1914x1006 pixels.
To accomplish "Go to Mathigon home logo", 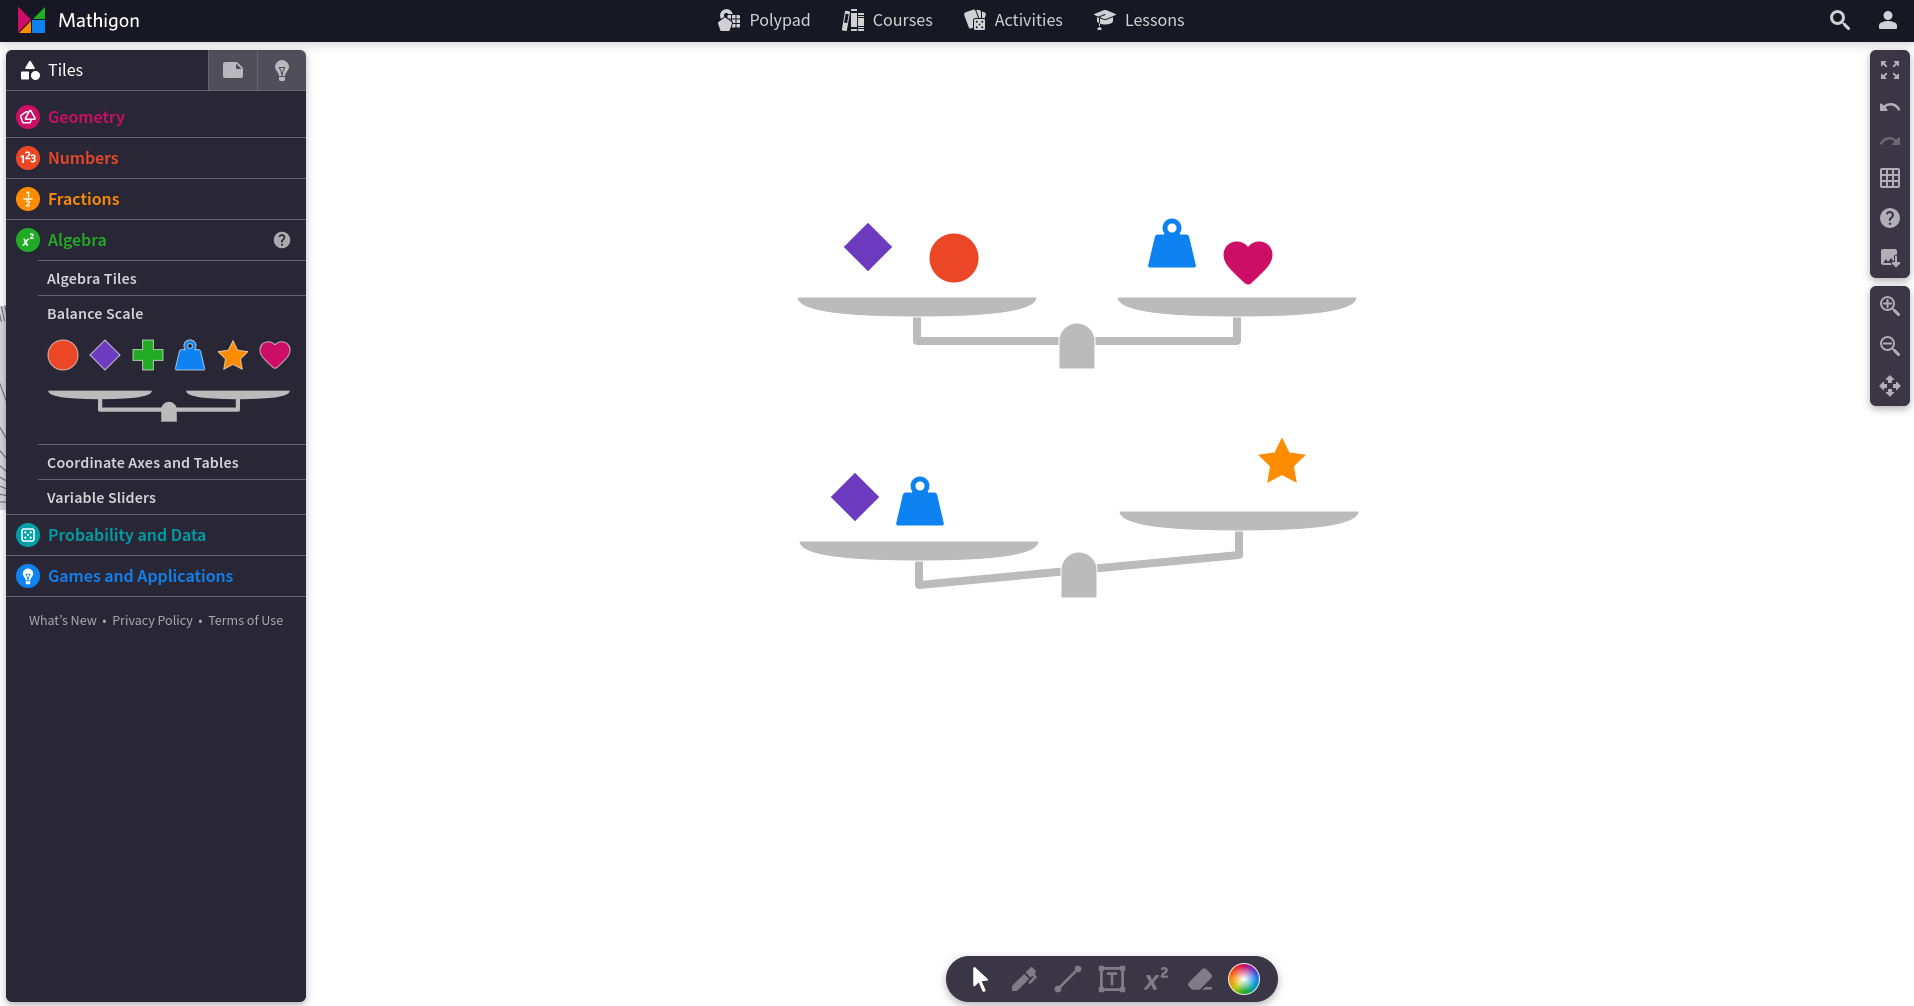I will tap(79, 20).
